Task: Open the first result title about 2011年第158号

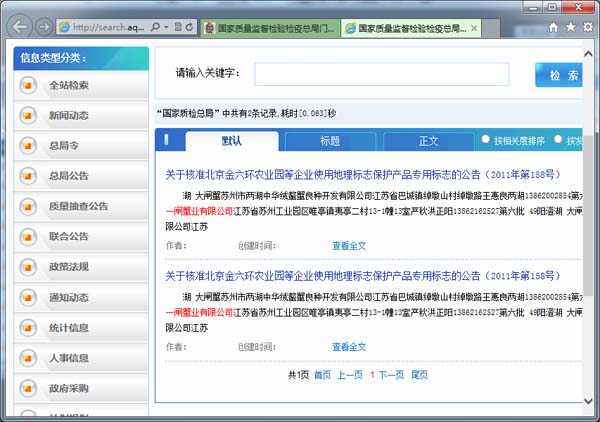Action: click(363, 175)
